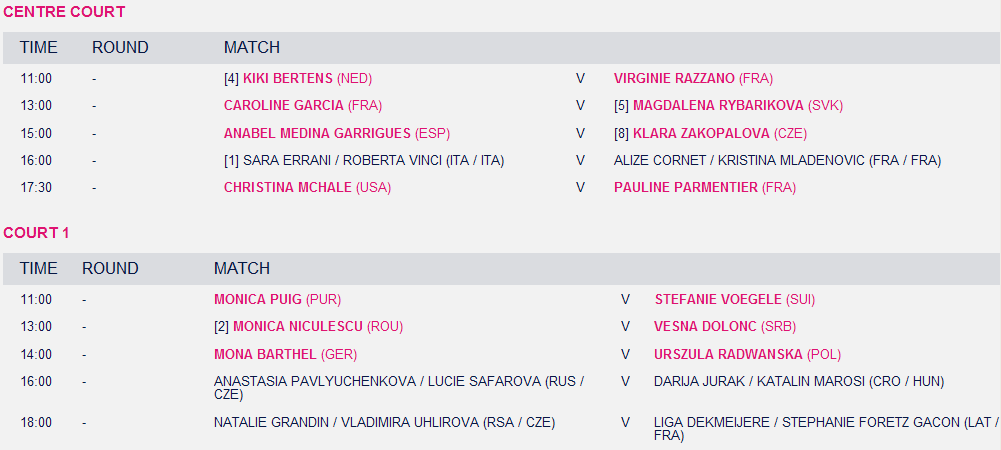Screen dimensions: 1001x450
Task: Click the Centre Court Time column header
Action: click(39, 48)
